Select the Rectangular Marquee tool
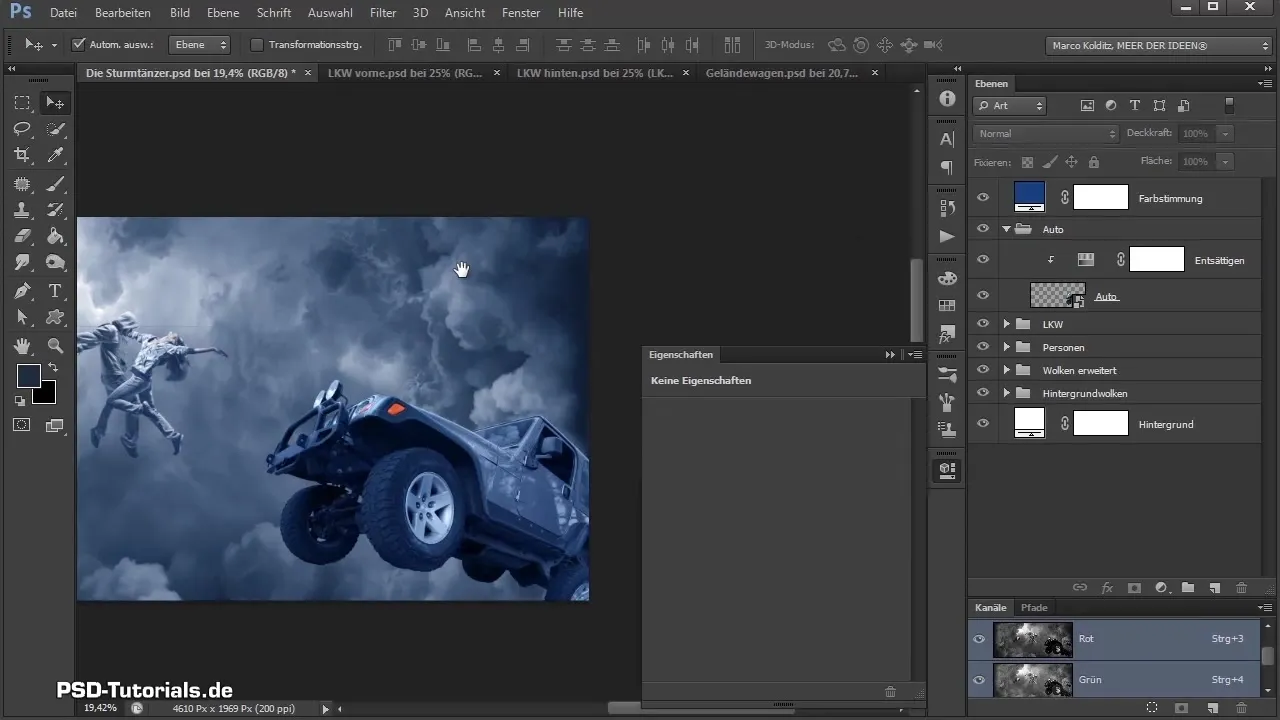The height and width of the screenshot is (720, 1280). pos(22,103)
